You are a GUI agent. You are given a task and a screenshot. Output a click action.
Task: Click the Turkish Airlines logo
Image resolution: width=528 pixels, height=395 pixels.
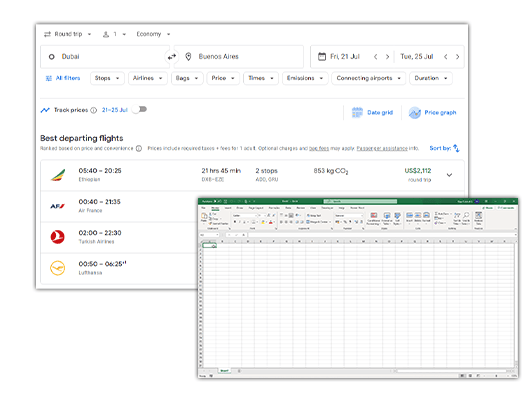click(x=58, y=237)
